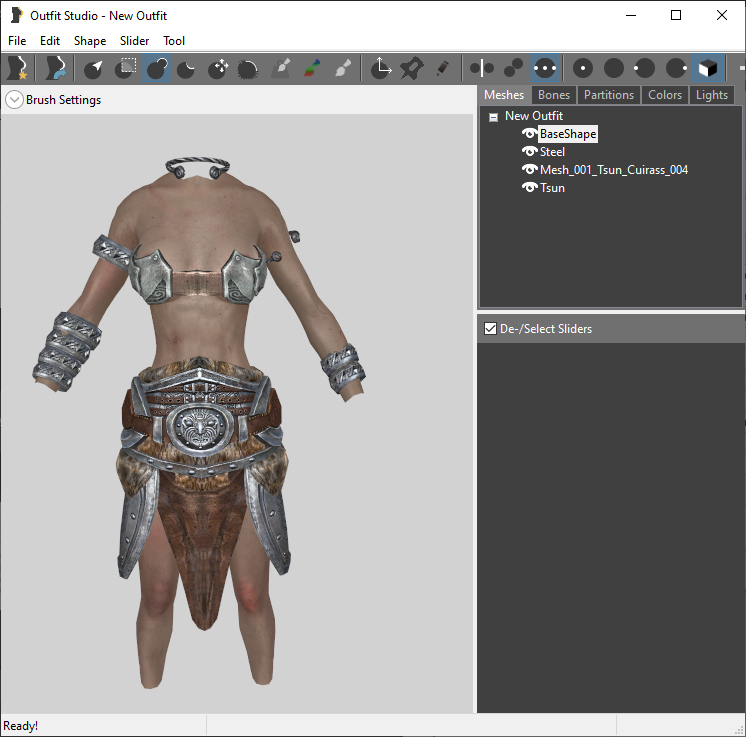The image size is (746, 737).
Task: Hide Mesh_001_Tsun_Cuirass_004 using its eye
Action: [x=530, y=169]
